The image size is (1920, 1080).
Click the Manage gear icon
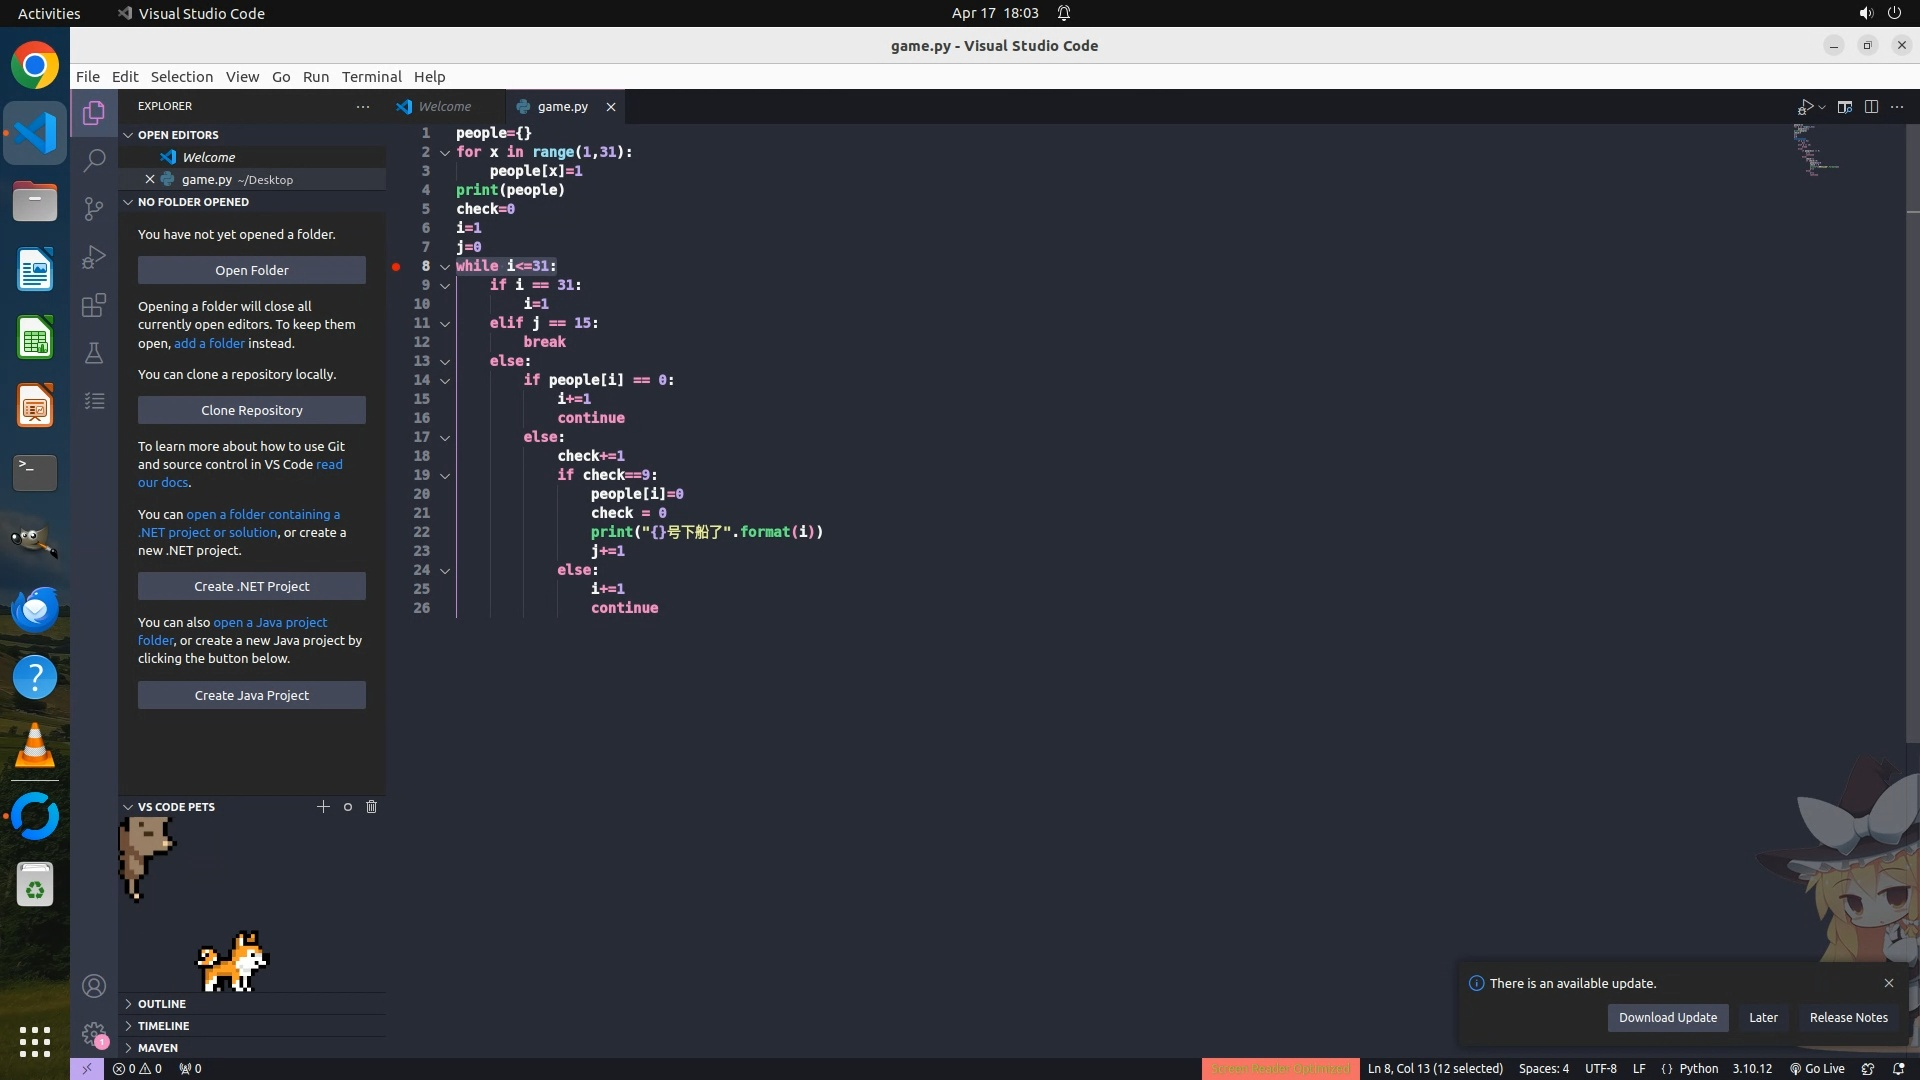pos(94,1033)
